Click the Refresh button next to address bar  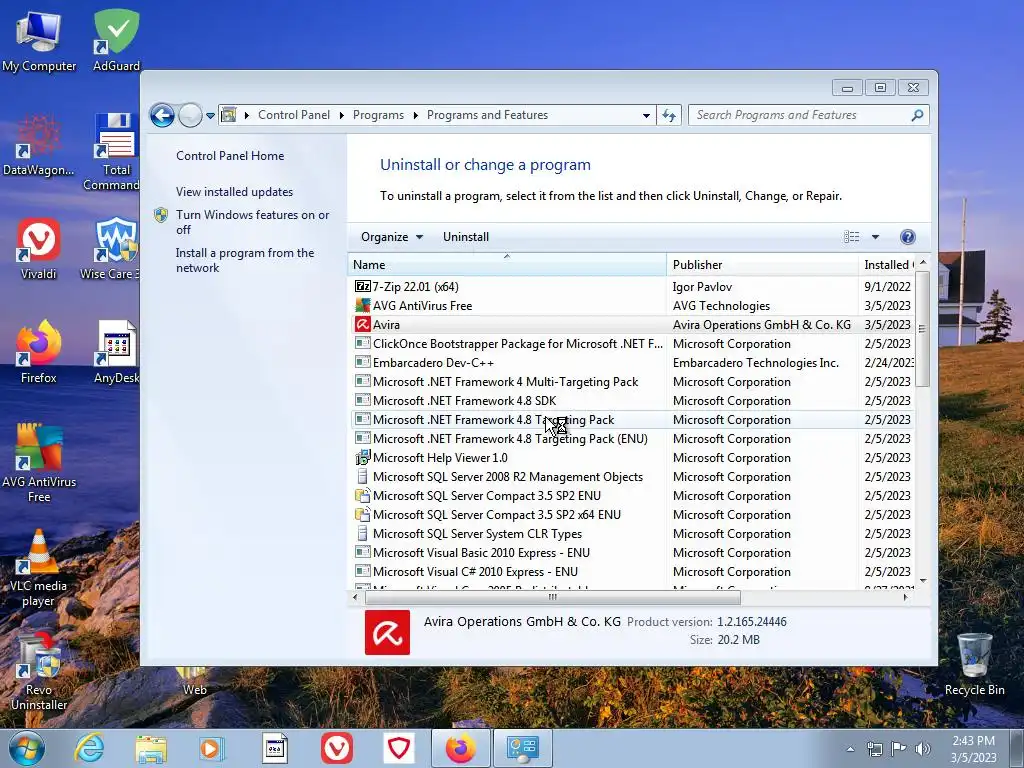click(669, 116)
